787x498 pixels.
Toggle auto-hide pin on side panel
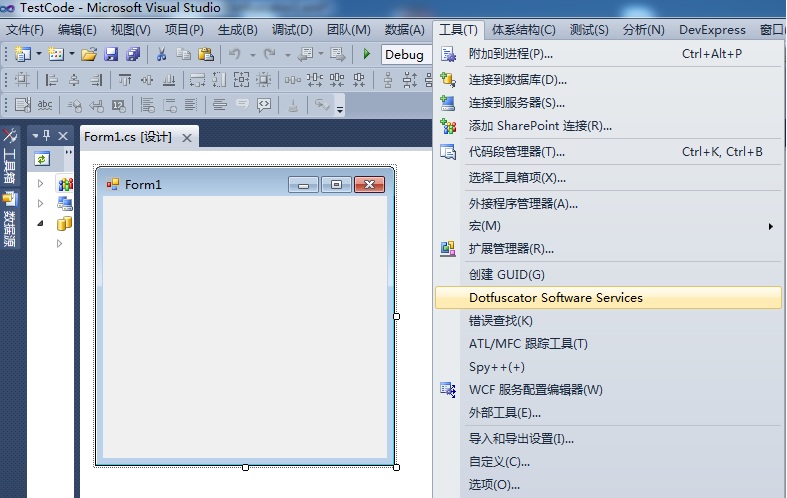click(47, 135)
